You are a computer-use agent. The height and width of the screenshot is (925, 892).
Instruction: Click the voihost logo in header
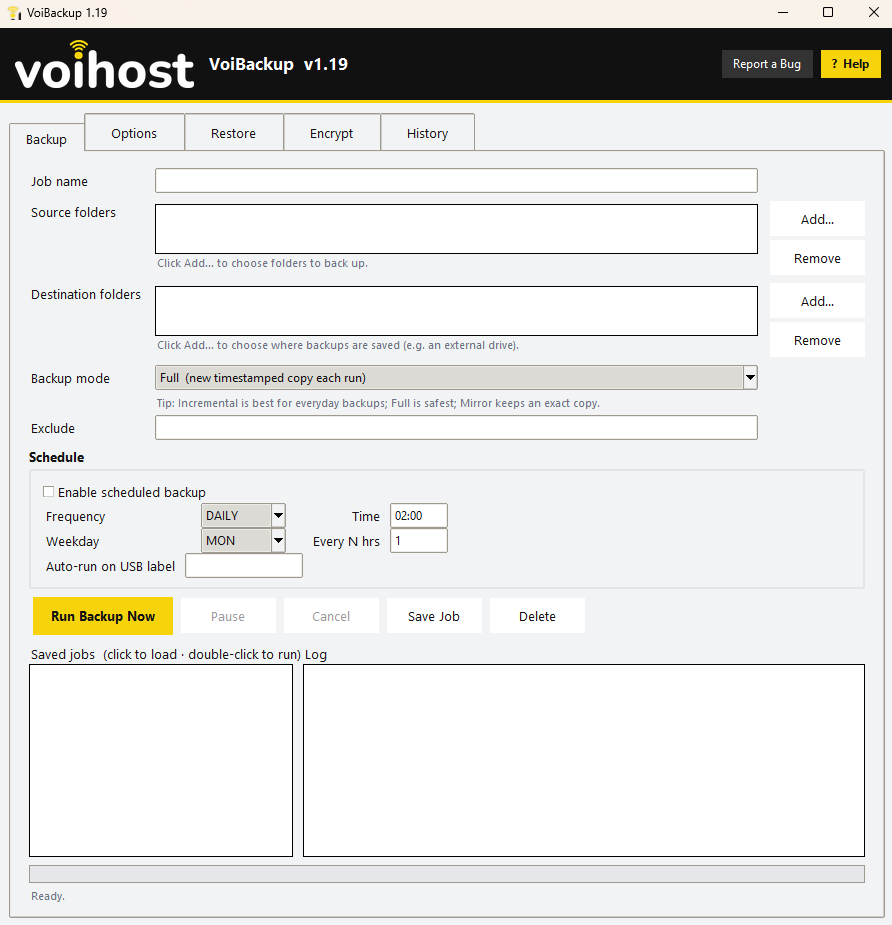click(x=104, y=65)
